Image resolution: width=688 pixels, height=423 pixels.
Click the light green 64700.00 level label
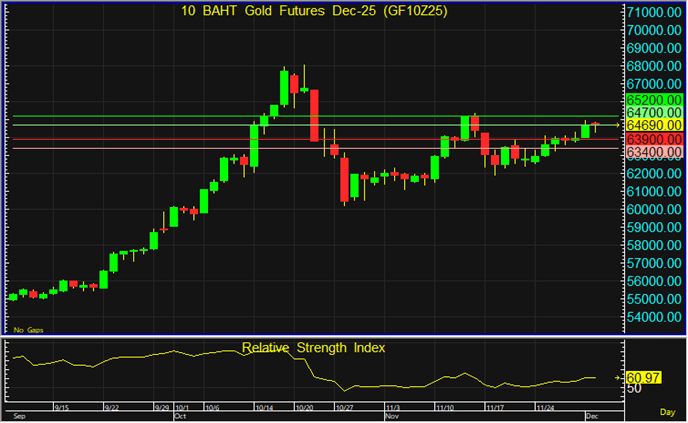[x=653, y=114]
